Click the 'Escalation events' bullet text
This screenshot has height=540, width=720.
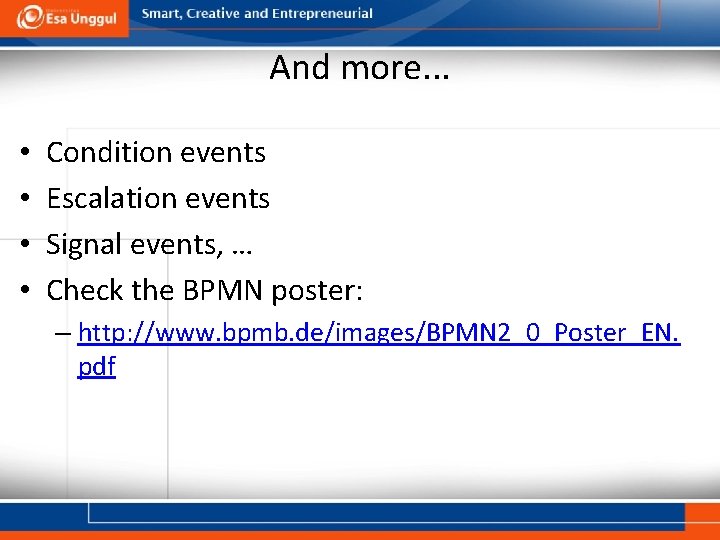(x=158, y=198)
